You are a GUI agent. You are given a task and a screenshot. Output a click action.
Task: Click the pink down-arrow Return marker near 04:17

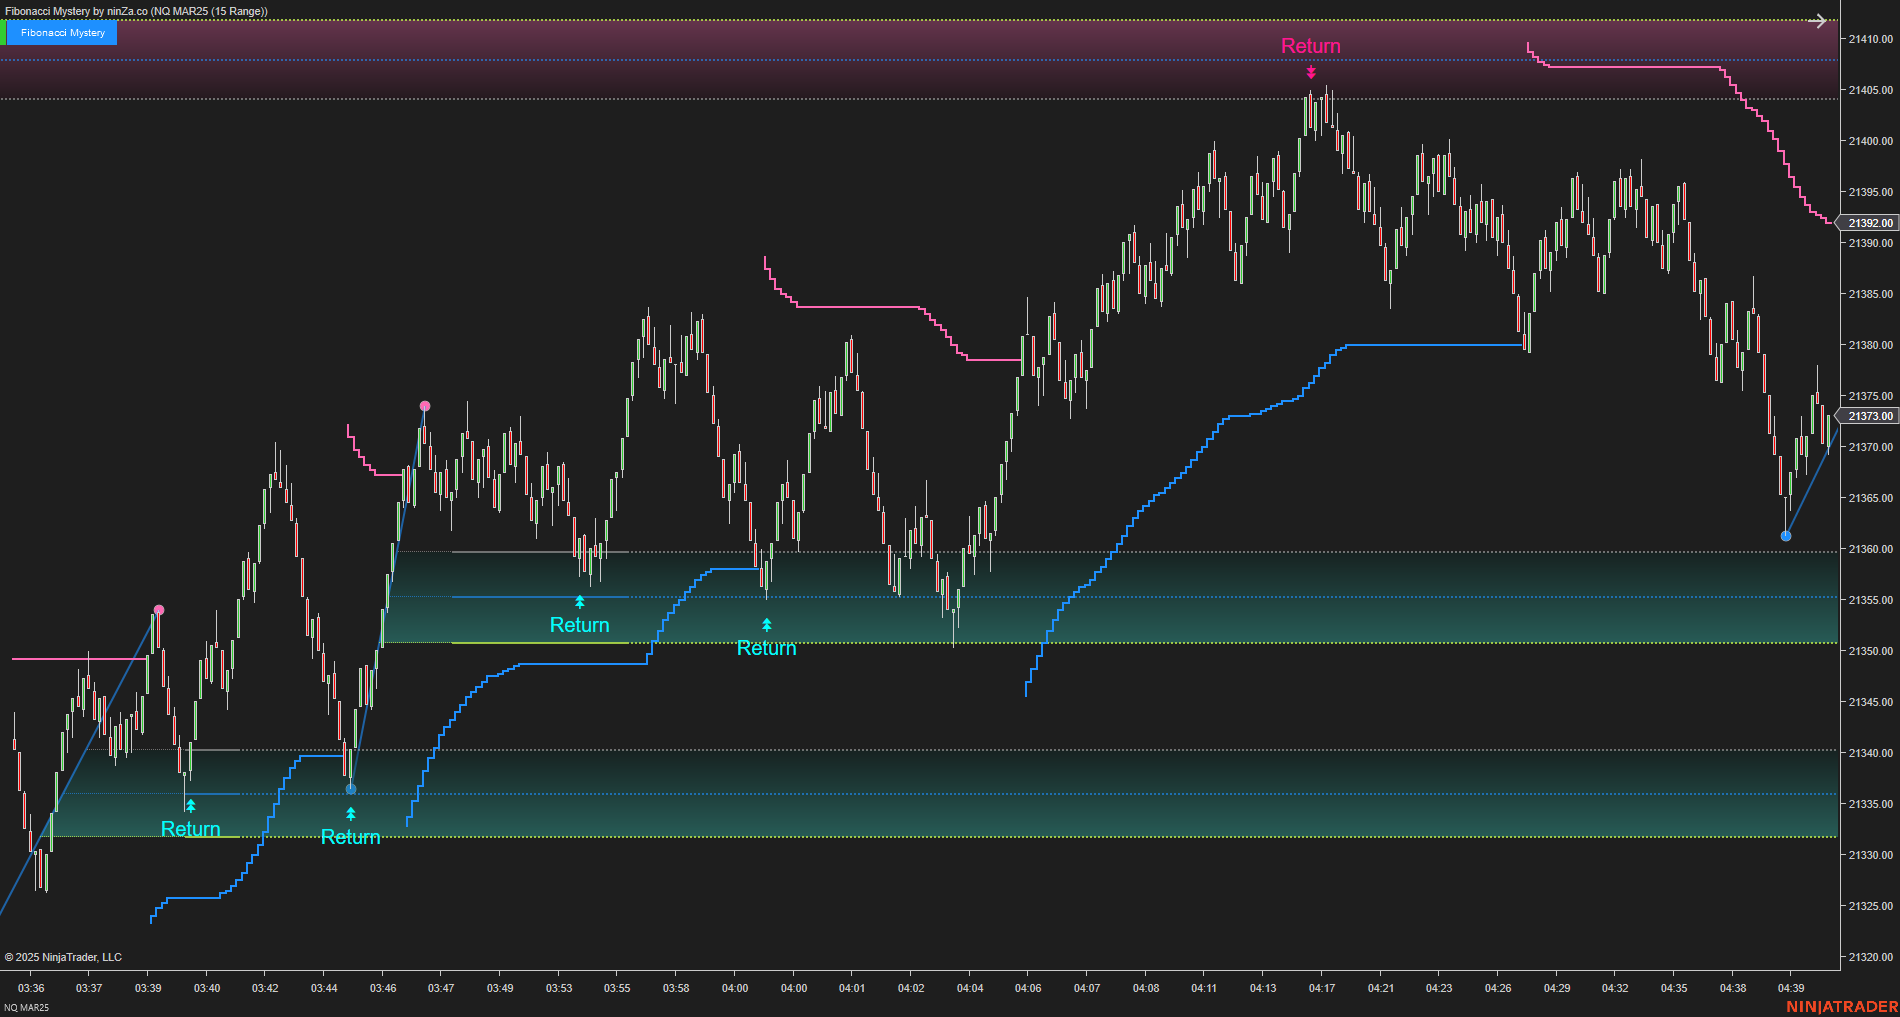(1311, 73)
